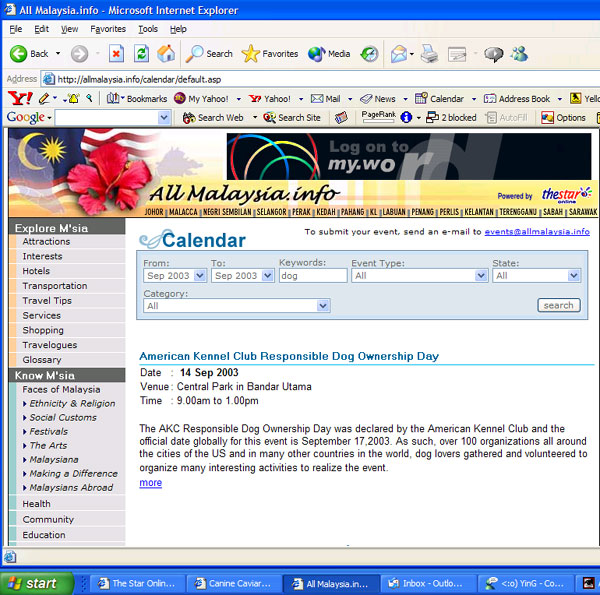Open Festivals in Know M'sia sidebar
Viewport: 600px width, 595px height.
click(x=49, y=432)
